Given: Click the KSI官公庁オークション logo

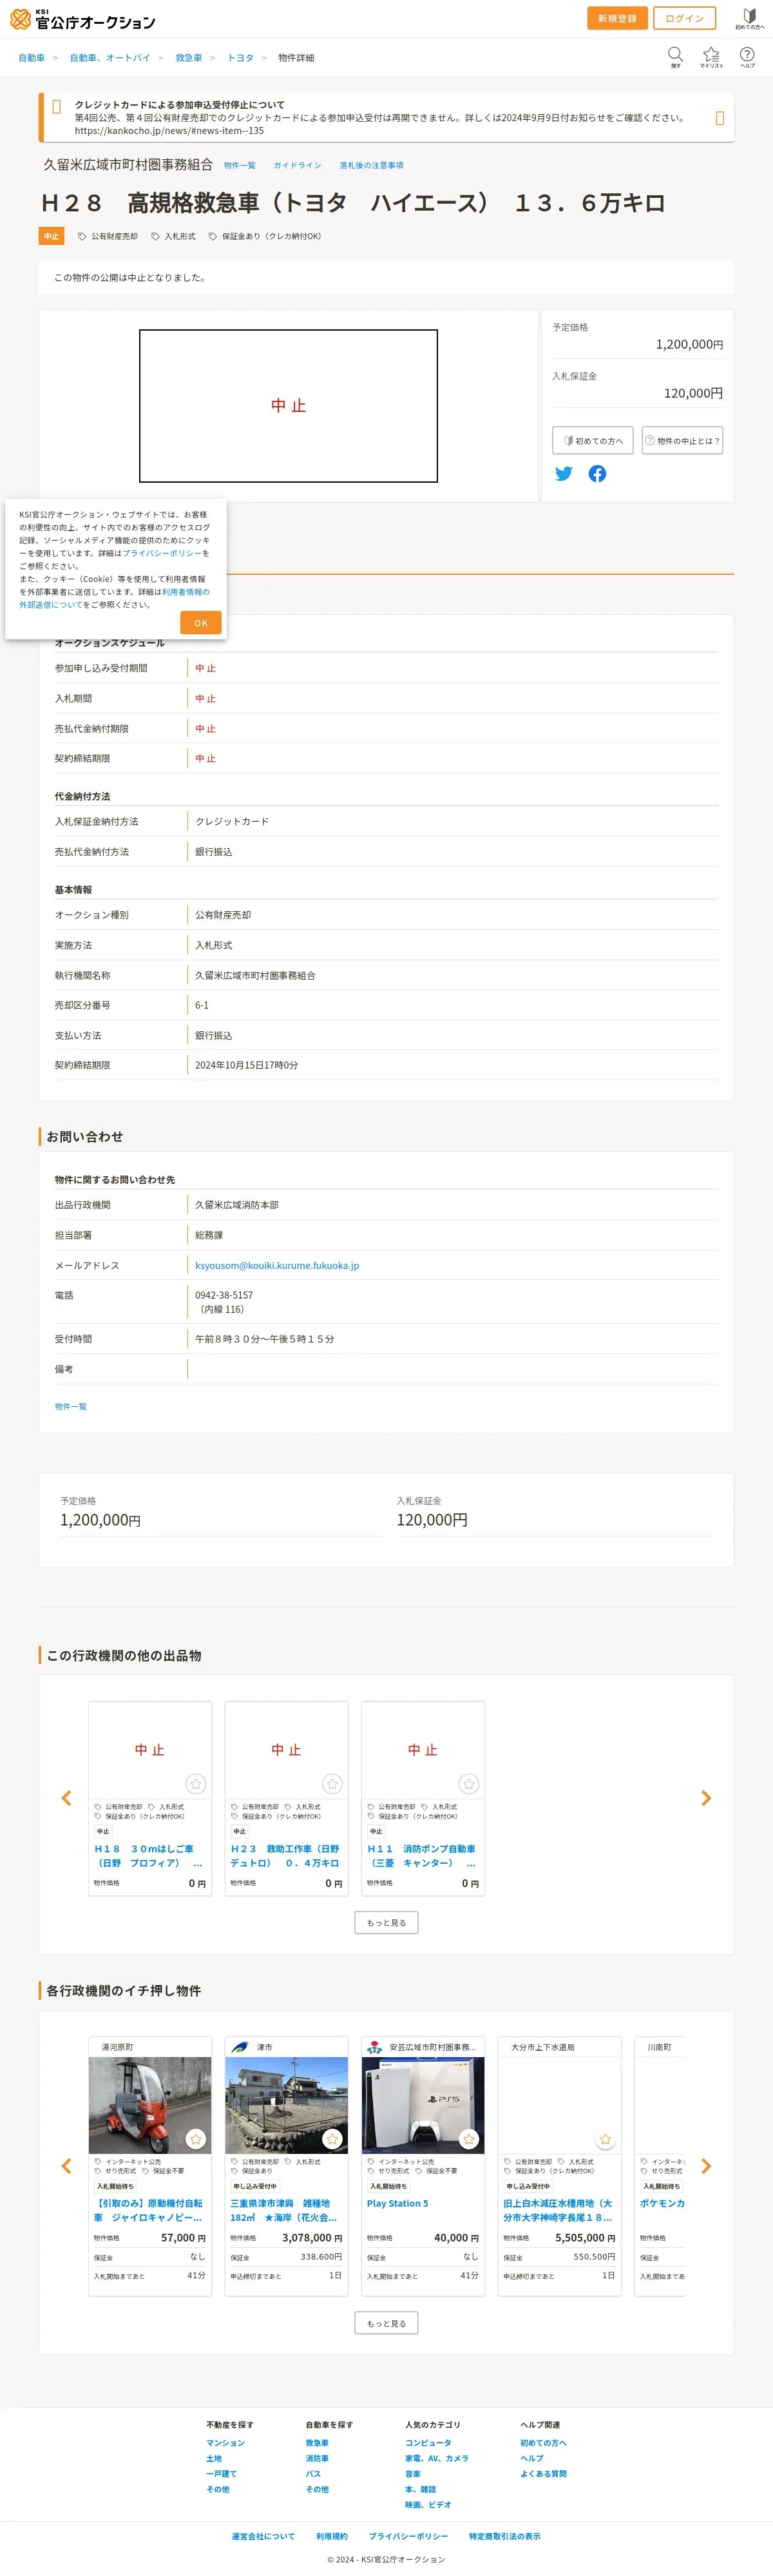Looking at the screenshot, I should tap(82, 19).
